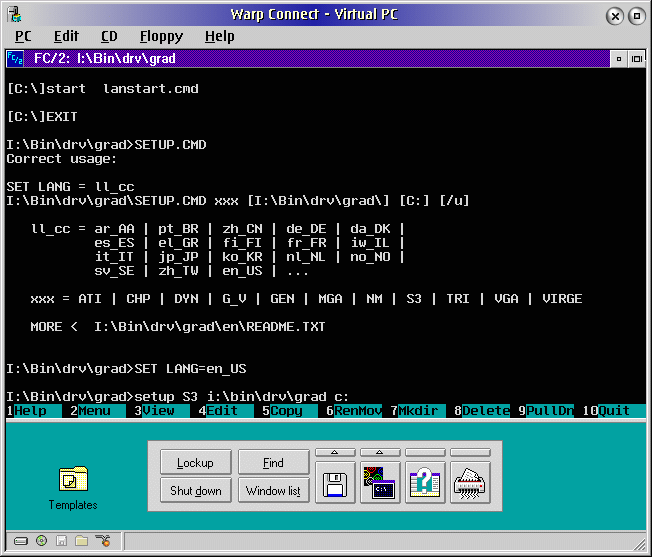The image size is (652, 557).
Task: Click the 'MGA' driver option text
Action: 330,299
